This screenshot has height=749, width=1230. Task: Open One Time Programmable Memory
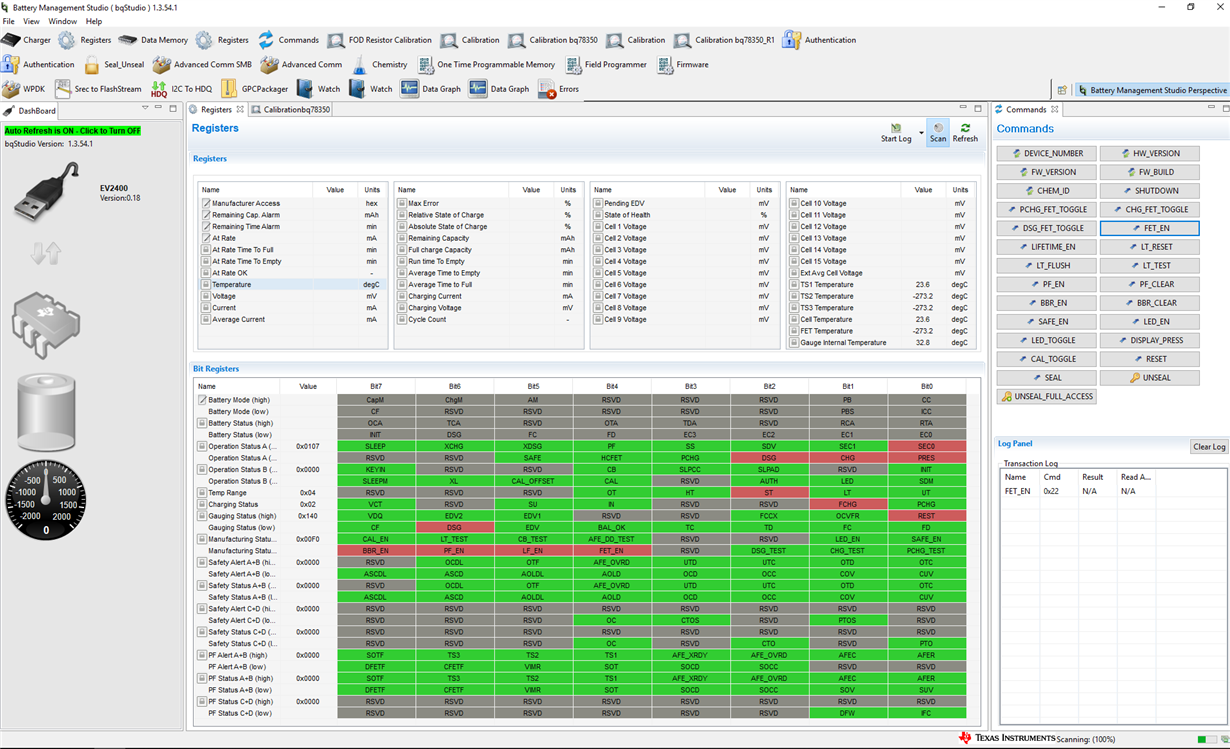point(486,64)
